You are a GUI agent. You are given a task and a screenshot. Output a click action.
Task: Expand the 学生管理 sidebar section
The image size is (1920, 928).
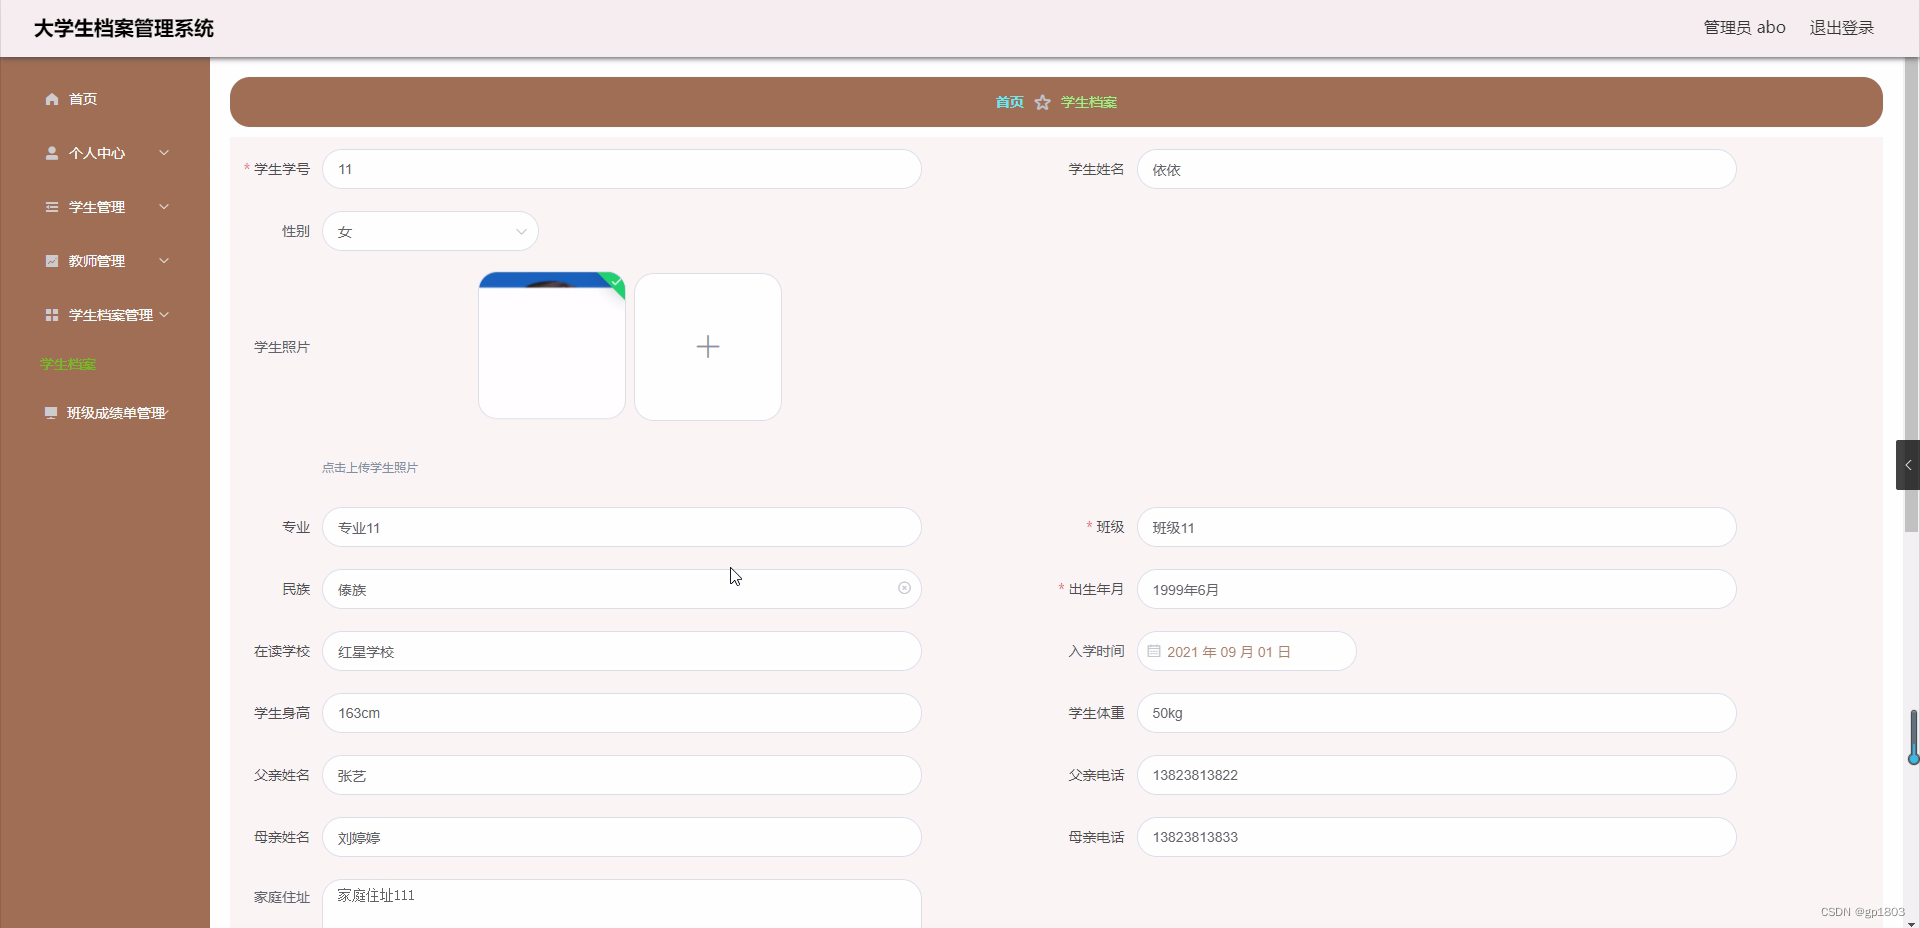click(163, 207)
